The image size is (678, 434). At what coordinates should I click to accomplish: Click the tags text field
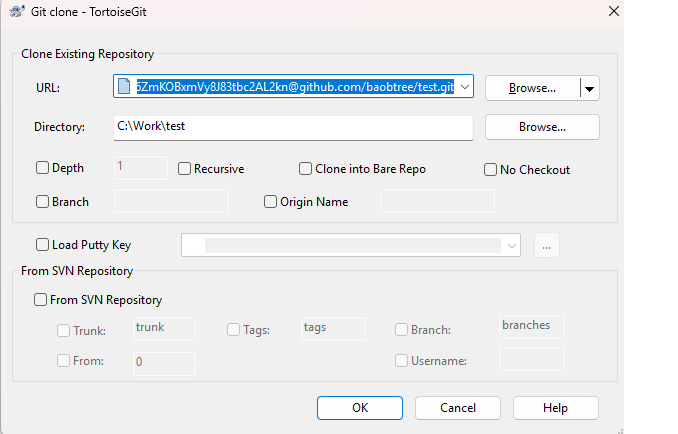coord(333,329)
